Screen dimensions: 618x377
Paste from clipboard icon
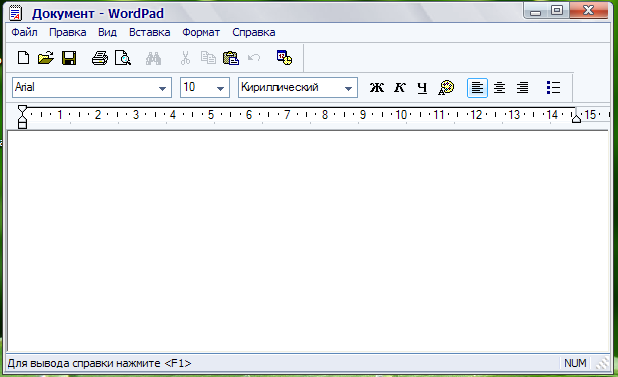[x=231, y=58]
